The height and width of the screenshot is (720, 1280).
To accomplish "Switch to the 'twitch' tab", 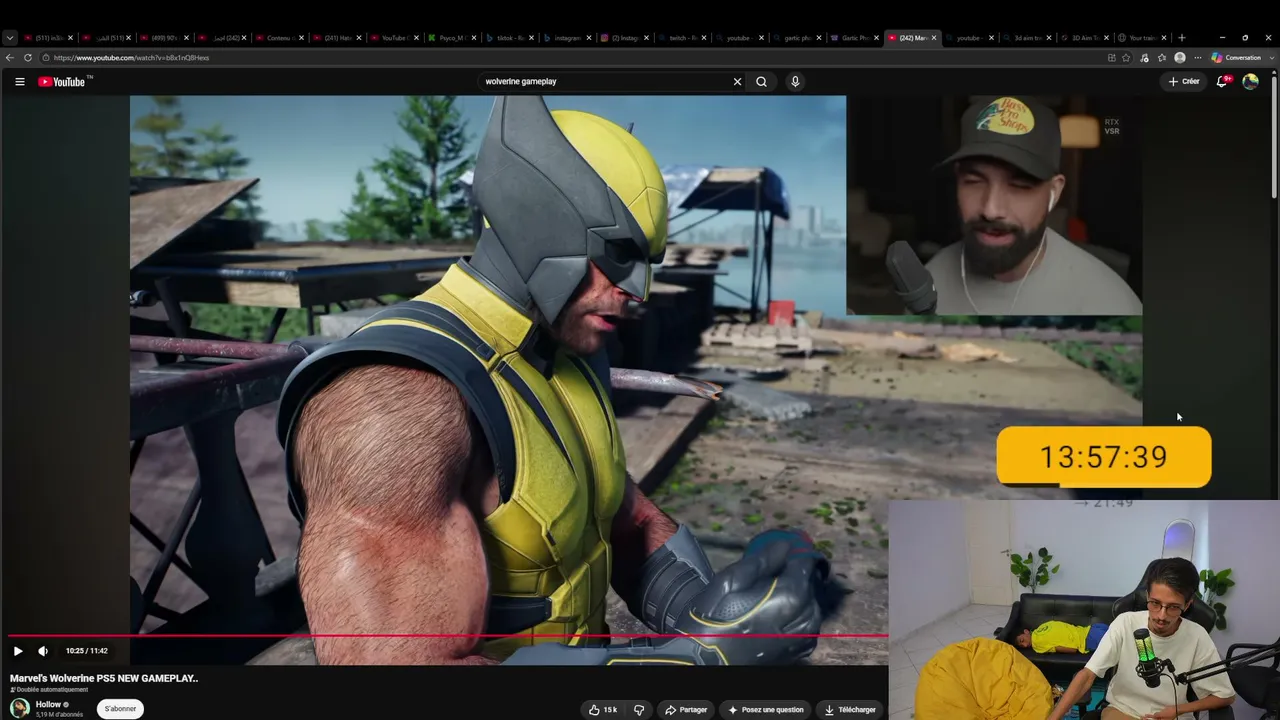I will point(680,38).
